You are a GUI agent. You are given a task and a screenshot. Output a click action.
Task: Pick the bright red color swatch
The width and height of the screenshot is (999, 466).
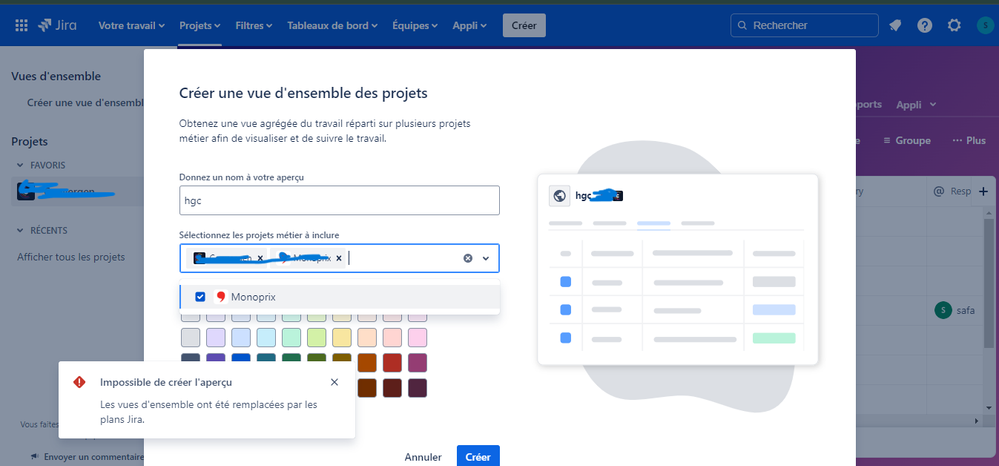[x=392, y=363]
